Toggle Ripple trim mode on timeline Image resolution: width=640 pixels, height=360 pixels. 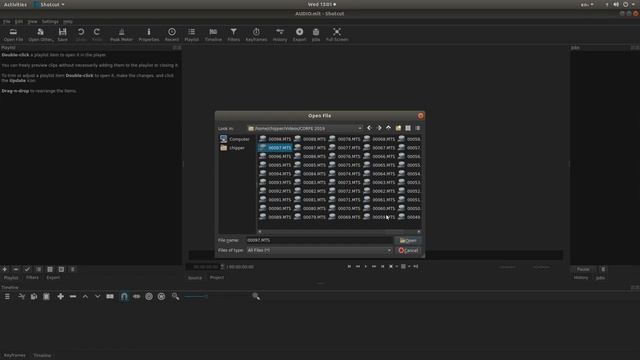[x=149, y=296]
